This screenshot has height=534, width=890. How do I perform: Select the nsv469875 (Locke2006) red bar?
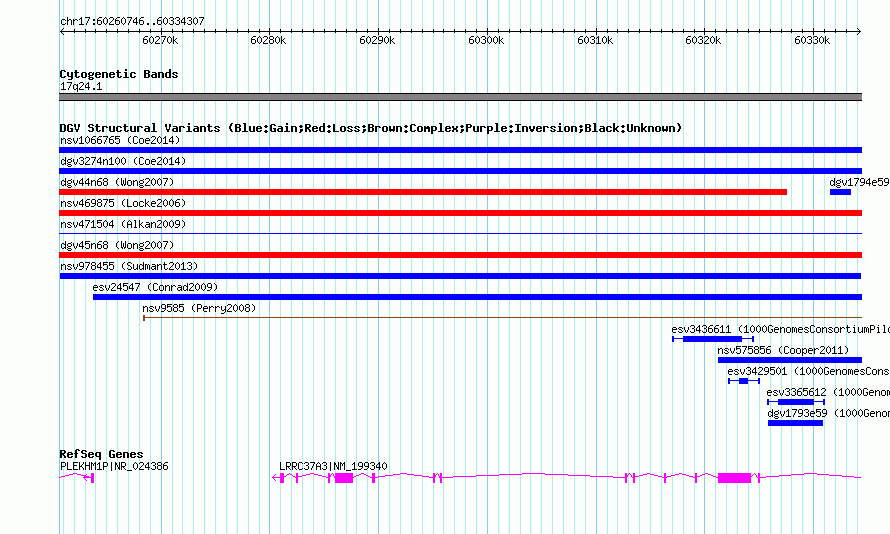460,213
